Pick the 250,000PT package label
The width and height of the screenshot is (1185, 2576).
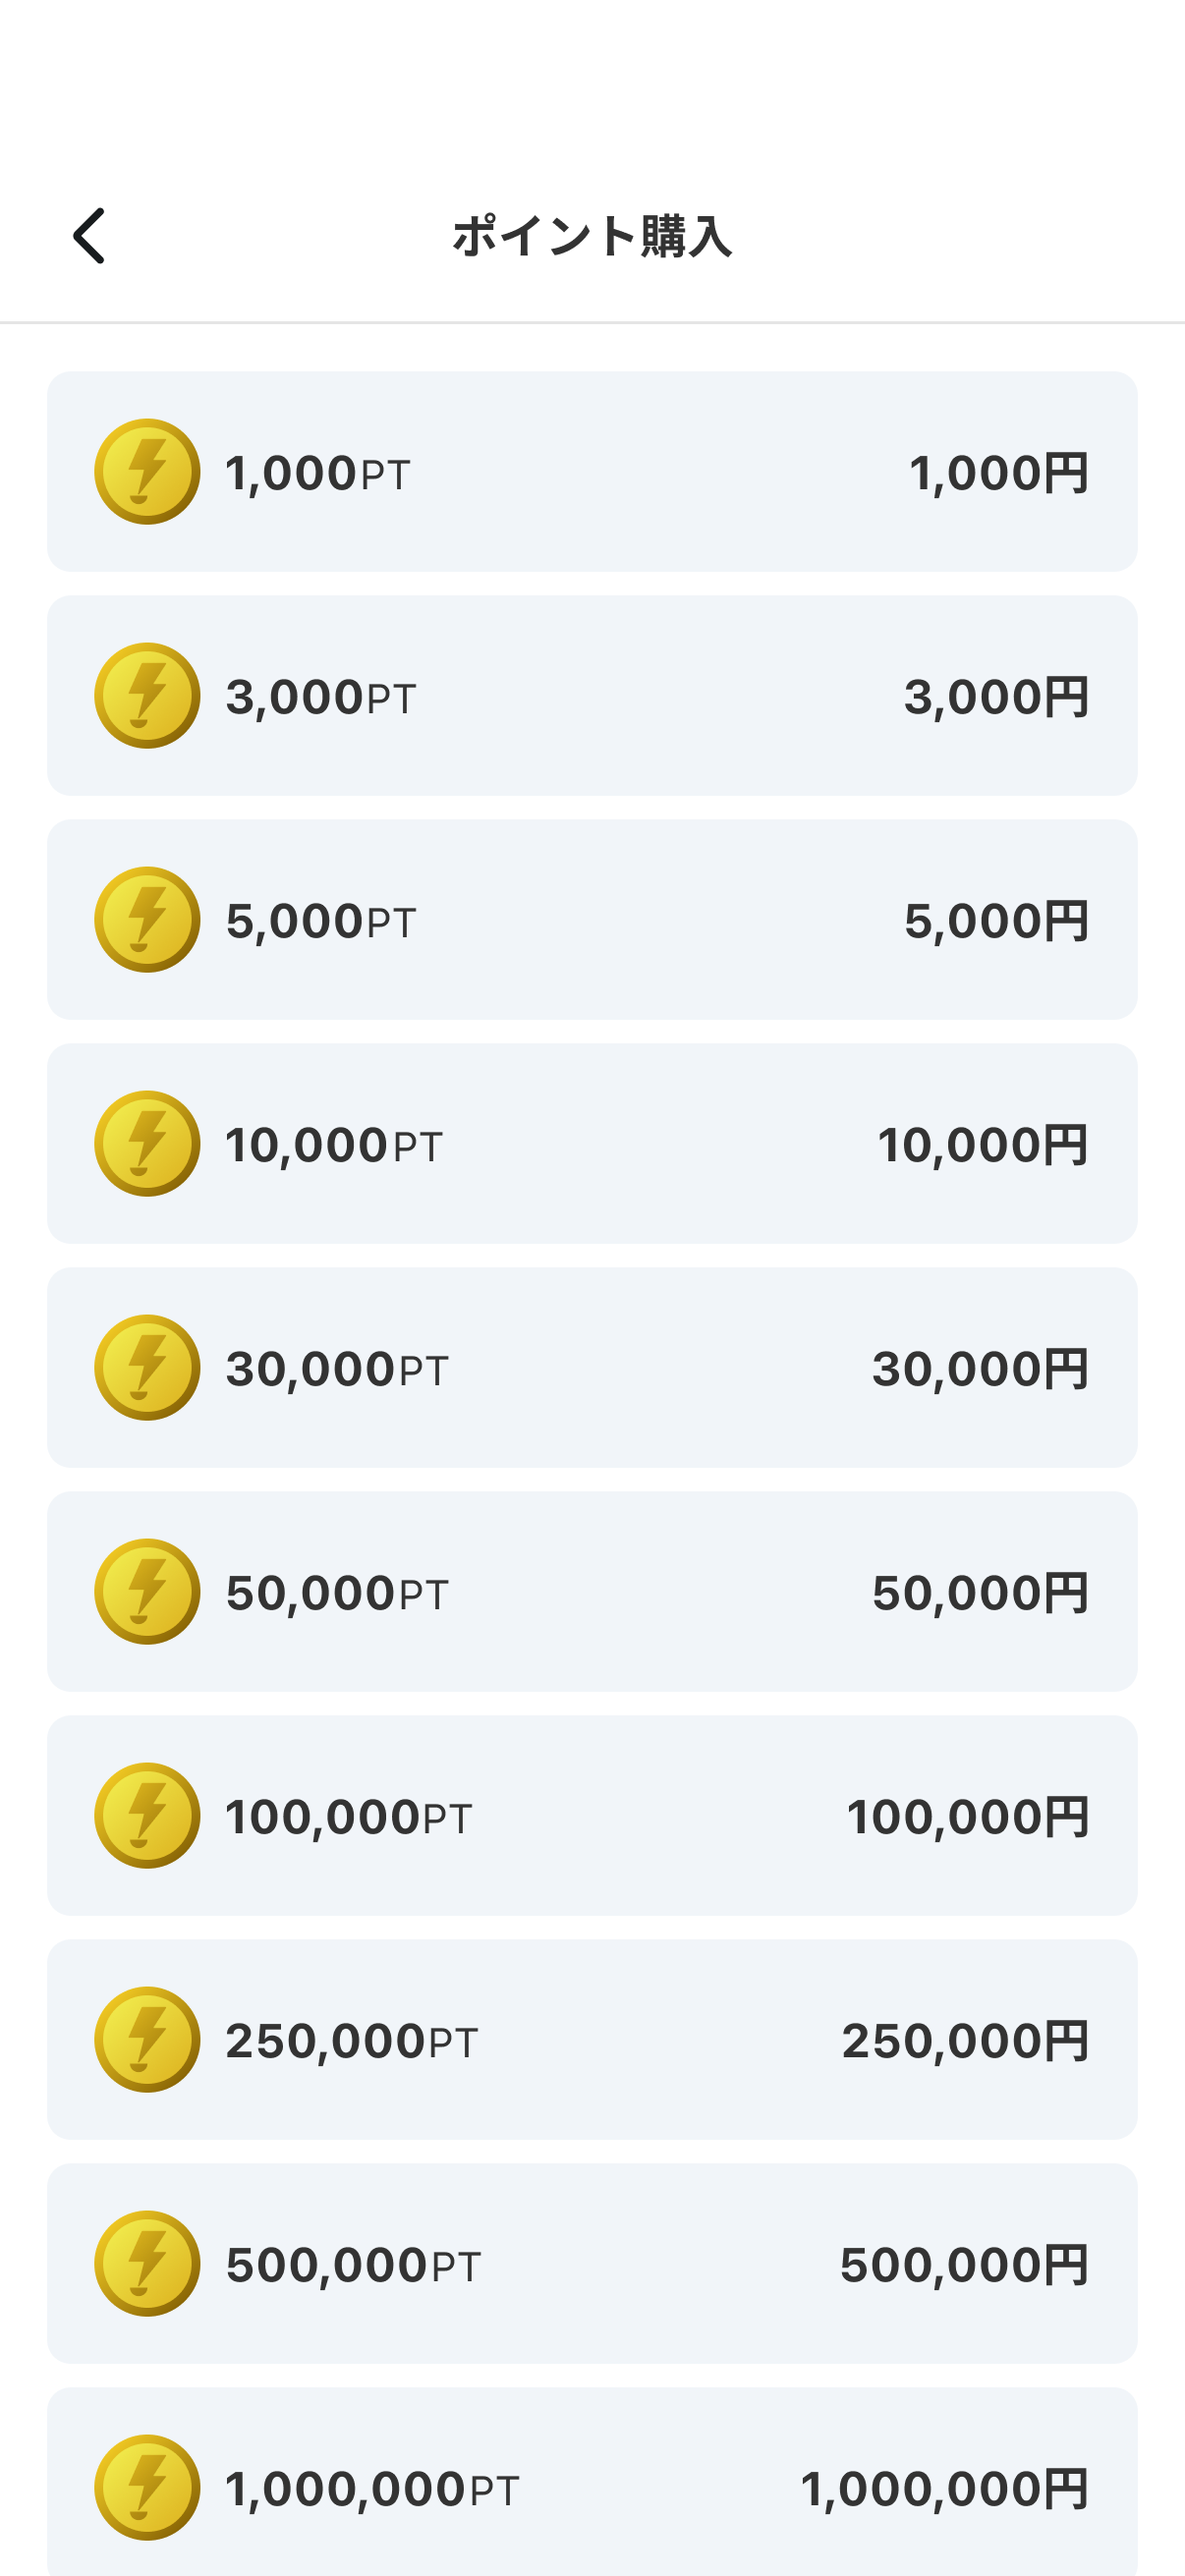[x=352, y=2041]
